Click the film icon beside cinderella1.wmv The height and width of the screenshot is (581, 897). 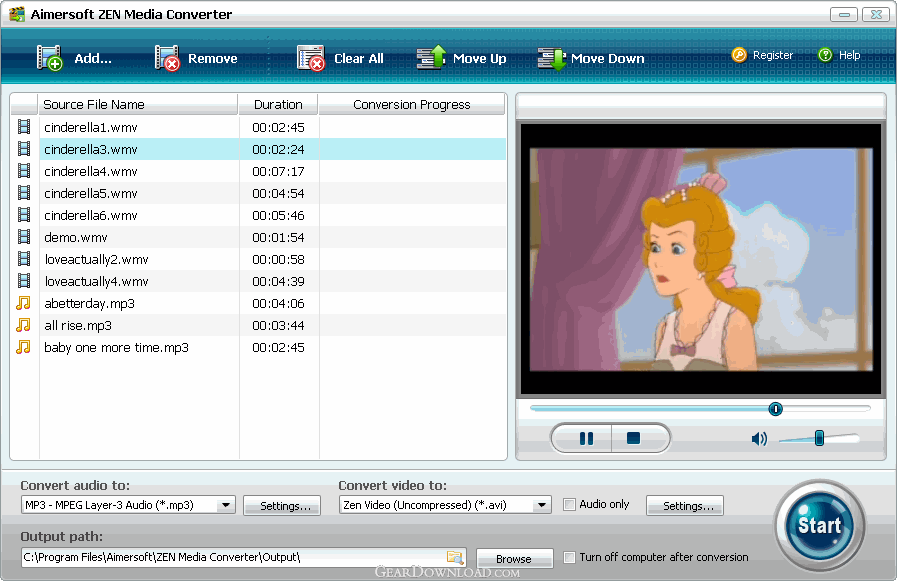click(x=24, y=126)
